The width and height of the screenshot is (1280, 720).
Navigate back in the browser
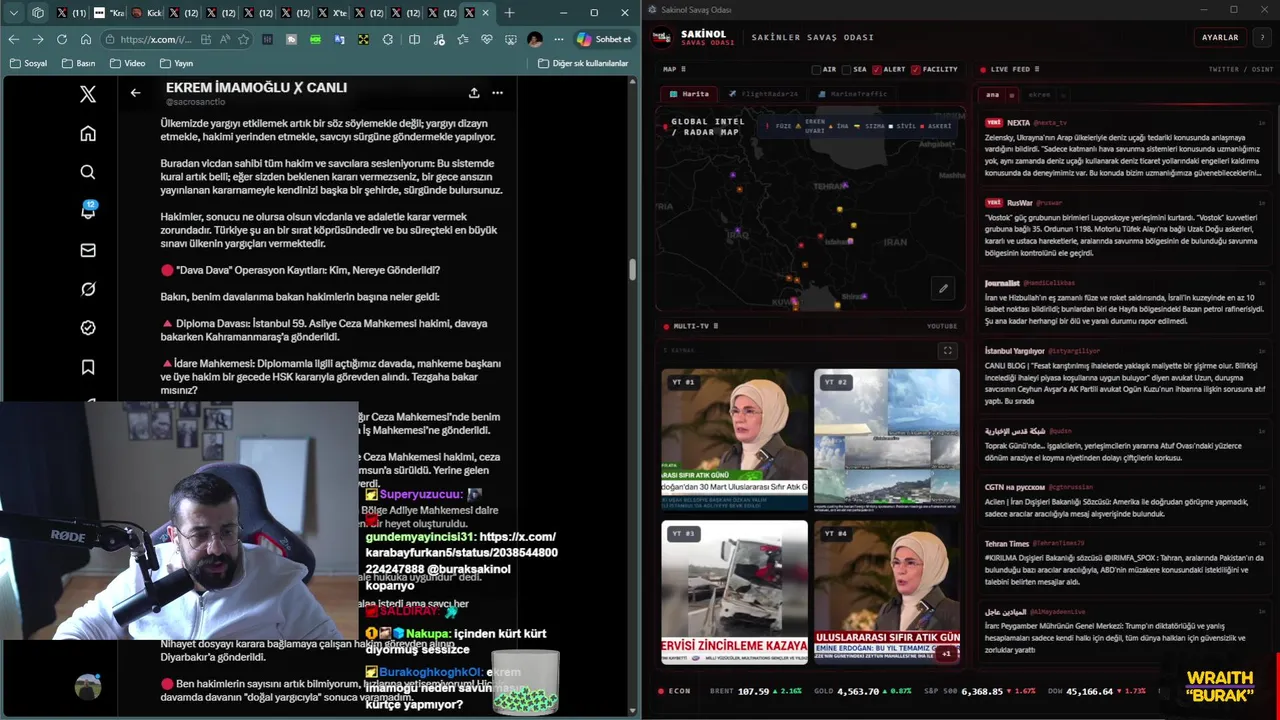click(14, 39)
